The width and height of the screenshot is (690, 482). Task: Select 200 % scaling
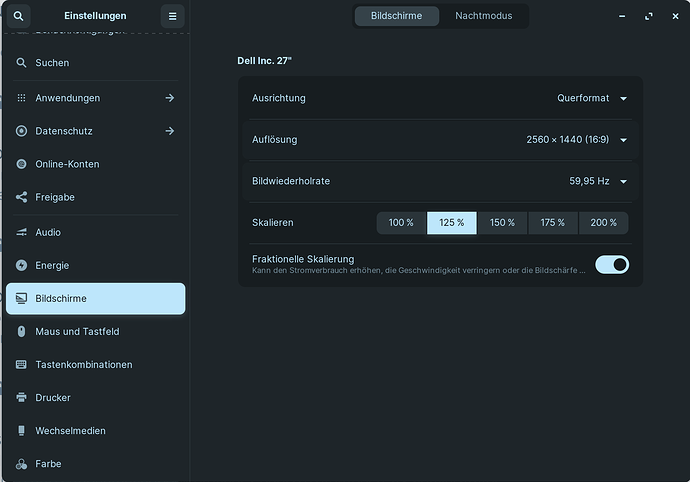click(x=603, y=223)
